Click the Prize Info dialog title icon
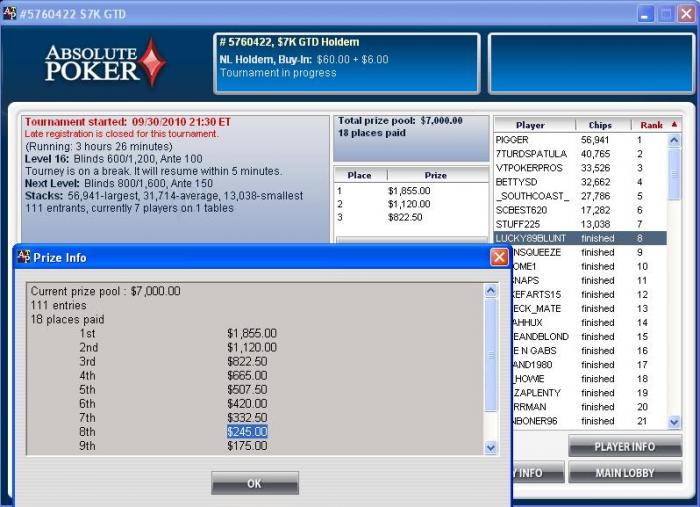This screenshot has width=700, height=507. (23, 257)
